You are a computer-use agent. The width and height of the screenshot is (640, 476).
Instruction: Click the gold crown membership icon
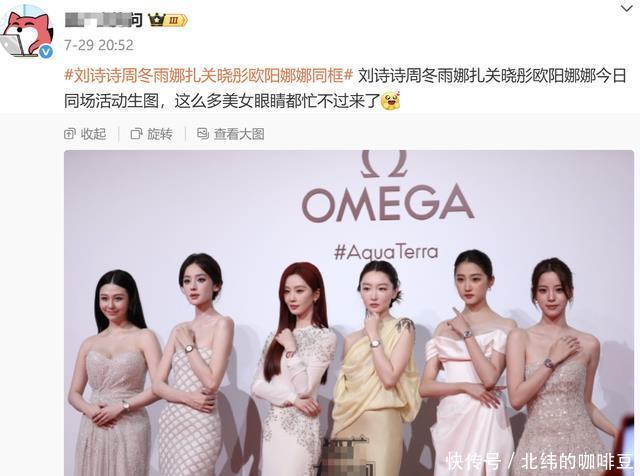click(x=156, y=20)
